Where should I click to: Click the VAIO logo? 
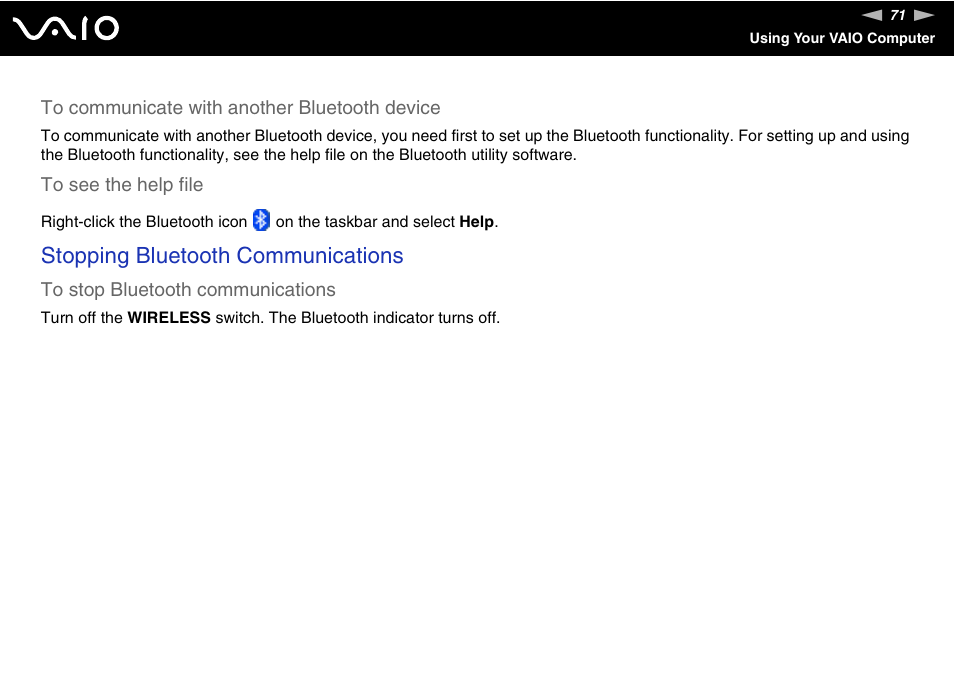66,29
